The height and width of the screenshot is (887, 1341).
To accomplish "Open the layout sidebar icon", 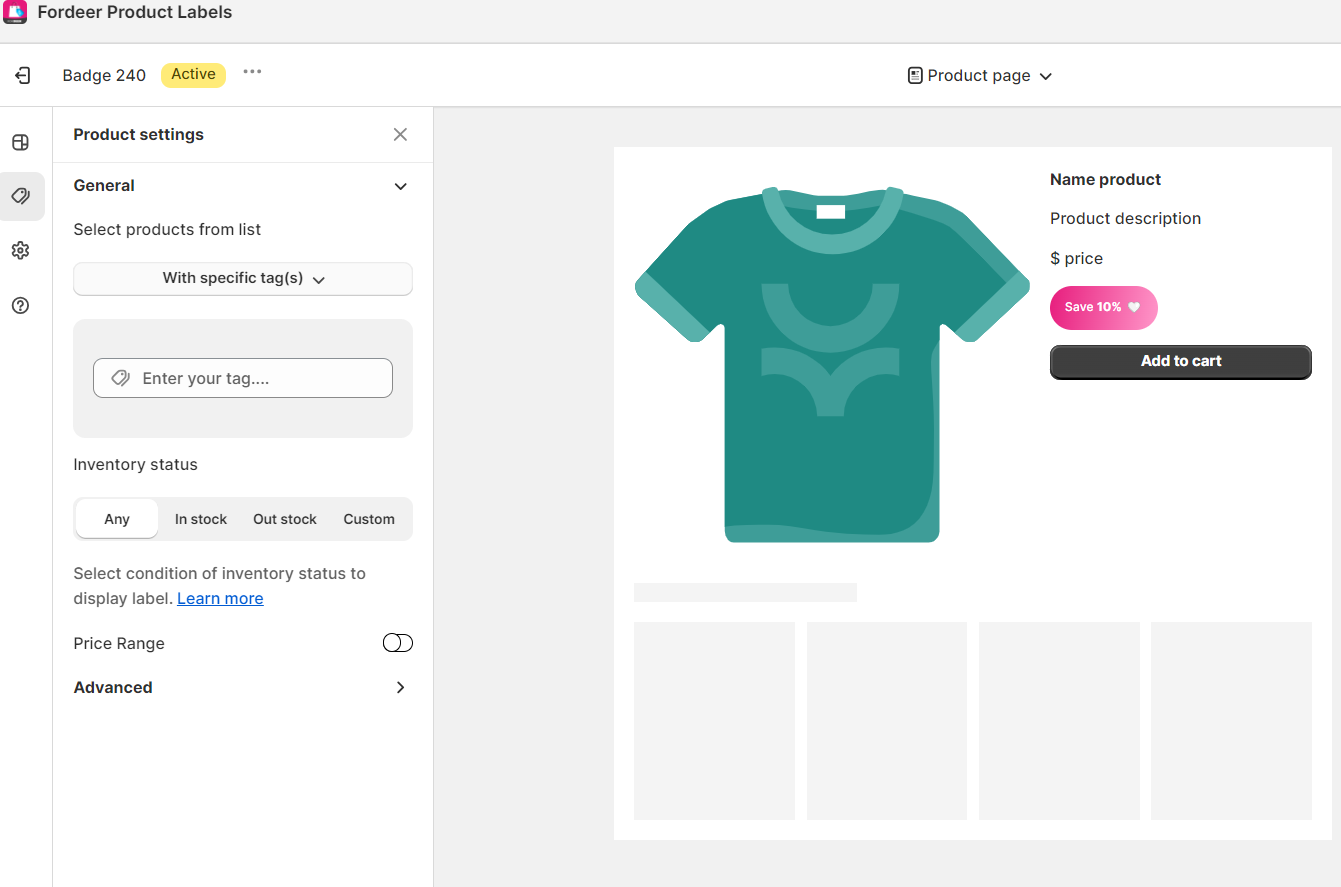I will pyautogui.click(x=20, y=142).
